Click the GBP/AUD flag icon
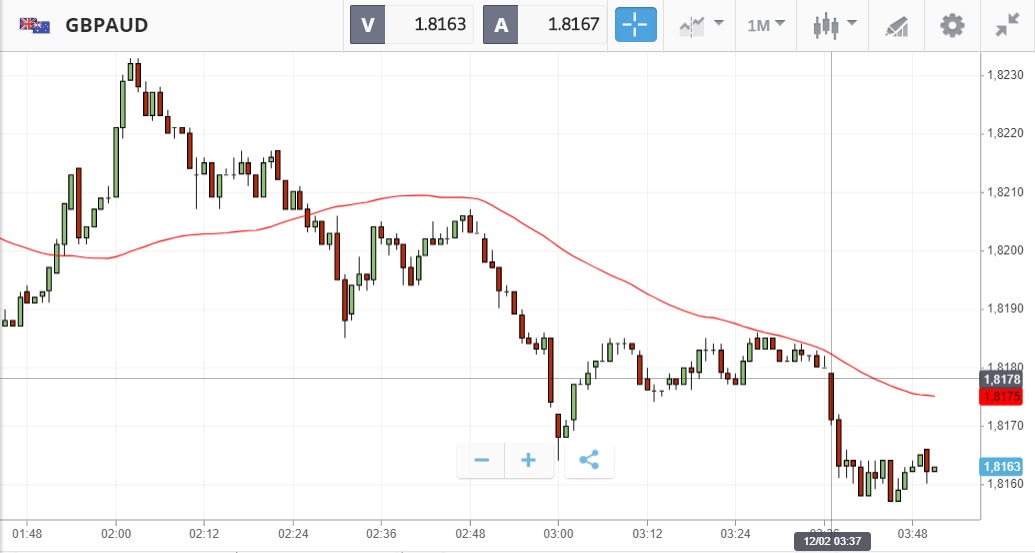This screenshot has height=553, width=1035. pos(35,26)
